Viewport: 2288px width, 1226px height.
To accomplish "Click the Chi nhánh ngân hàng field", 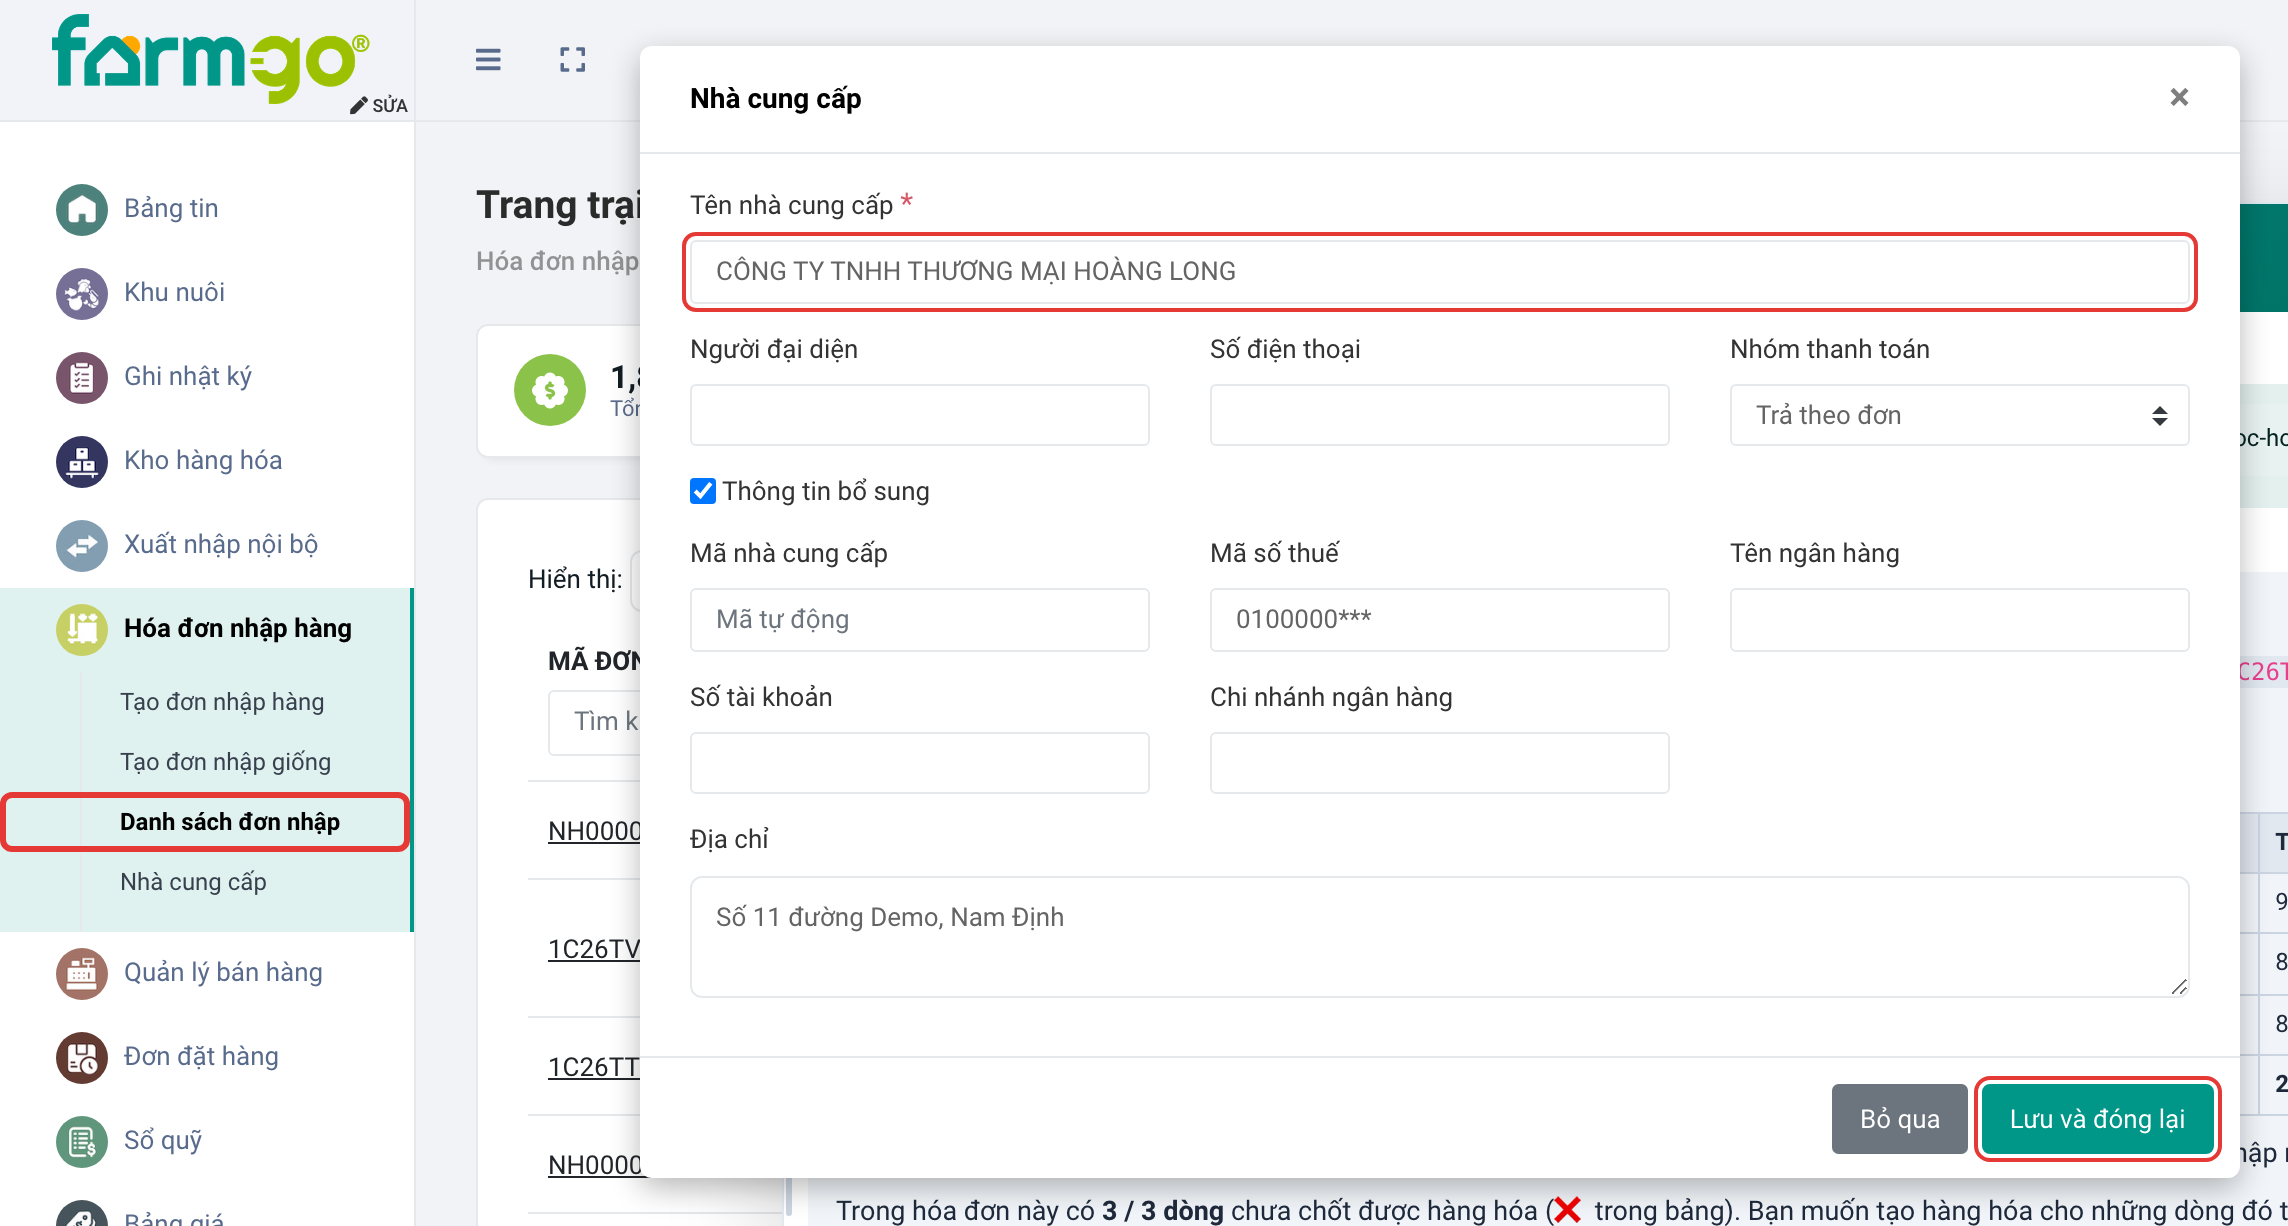I will click(x=1439, y=763).
